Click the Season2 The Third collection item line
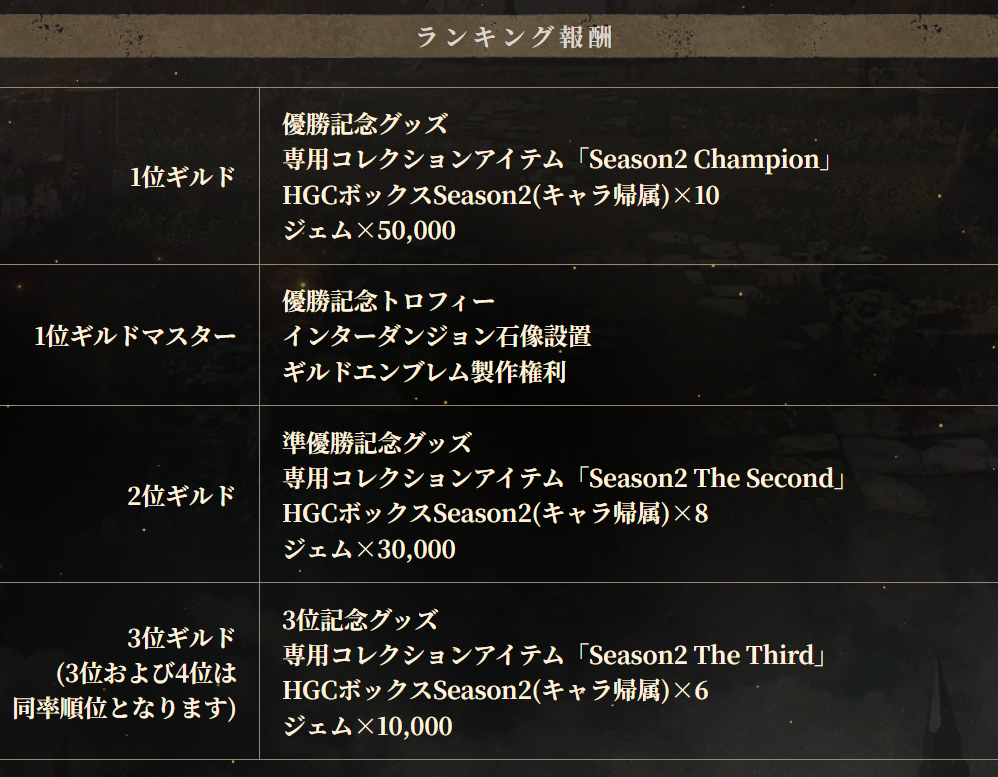 pyautogui.click(x=553, y=656)
